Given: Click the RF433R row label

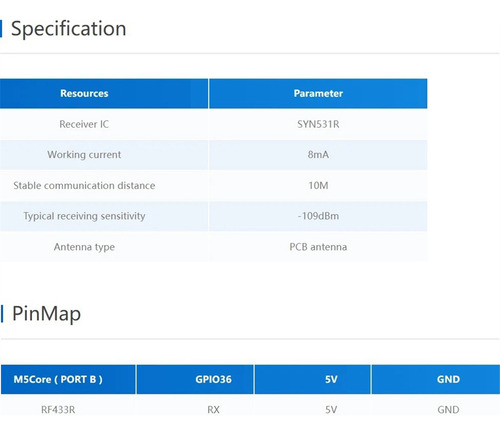Looking at the screenshot, I should click(x=58, y=410).
